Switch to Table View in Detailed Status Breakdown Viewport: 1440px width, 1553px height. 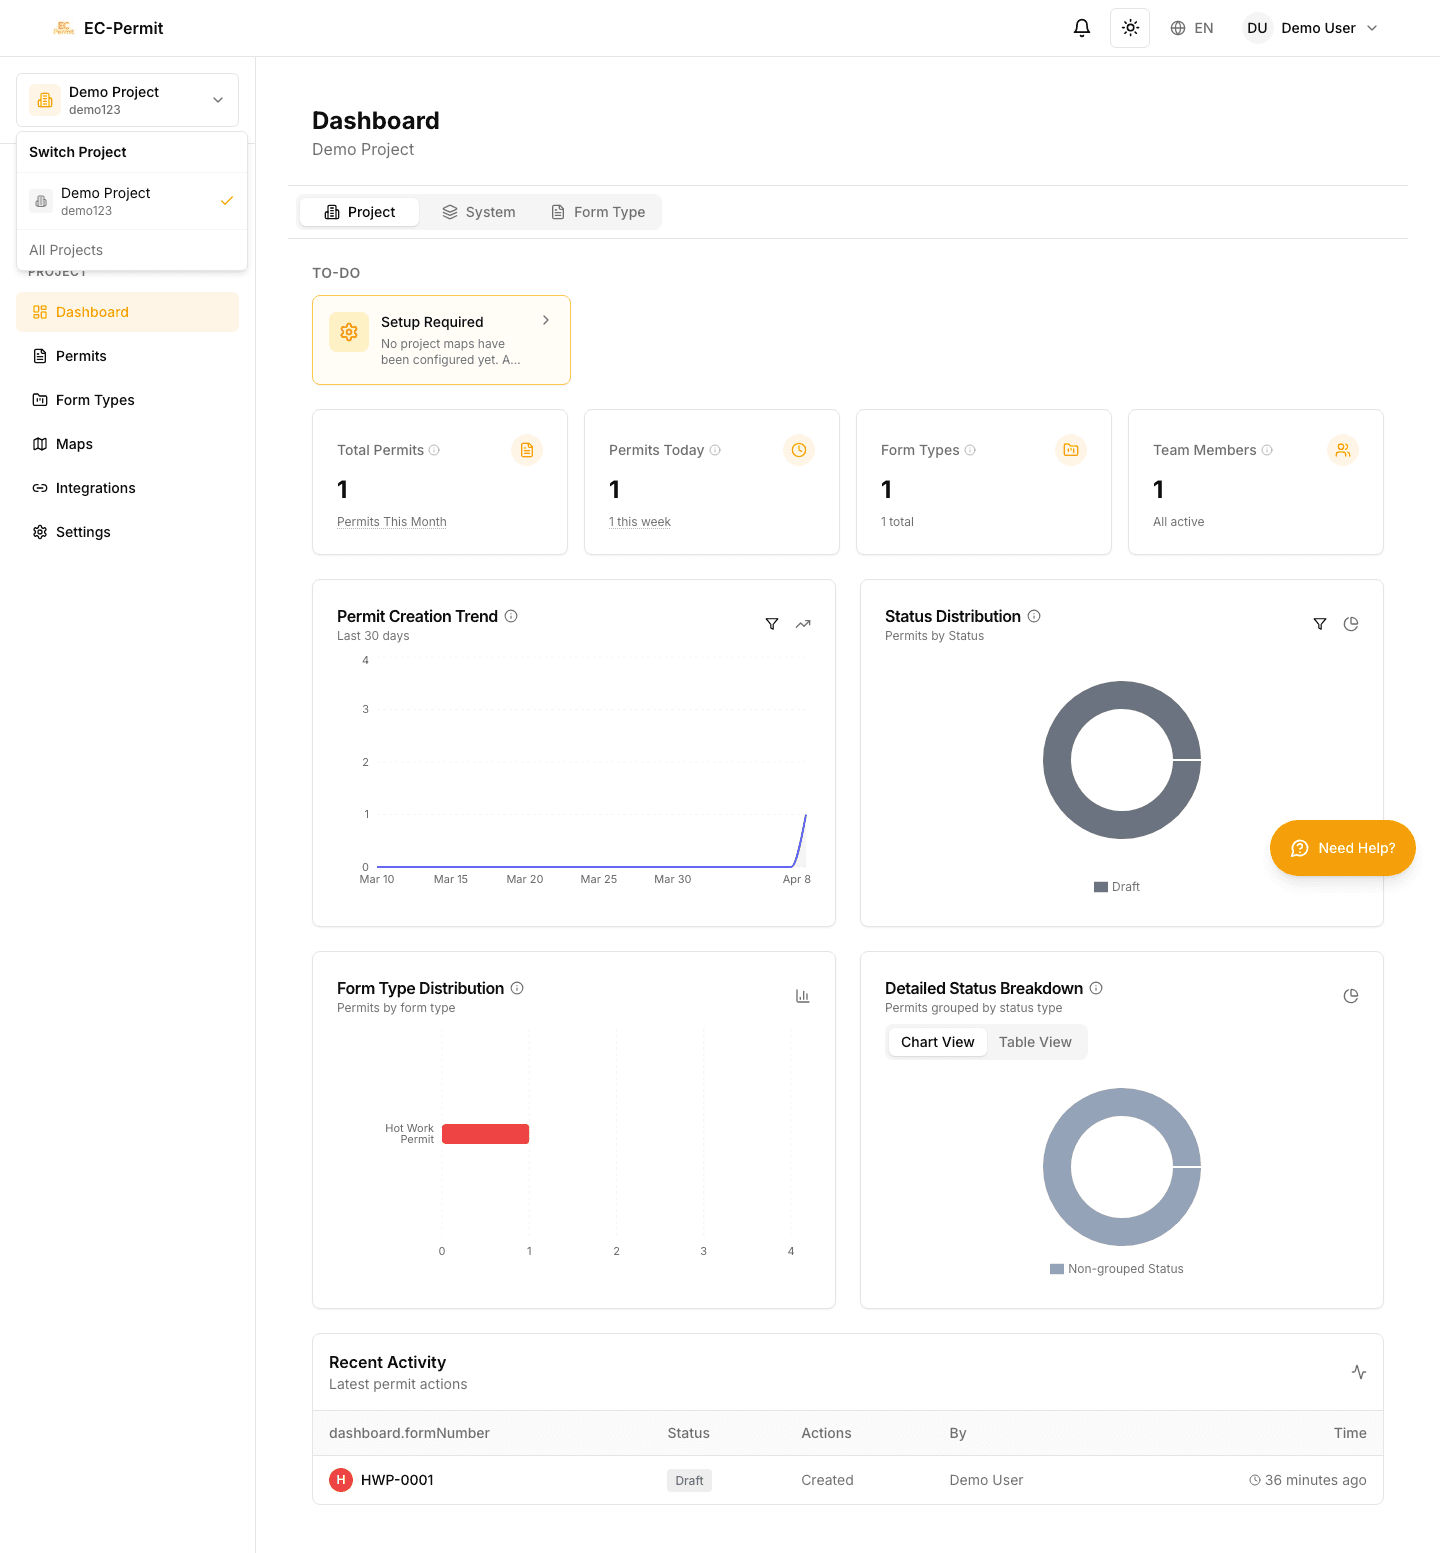pyautogui.click(x=1035, y=1042)
